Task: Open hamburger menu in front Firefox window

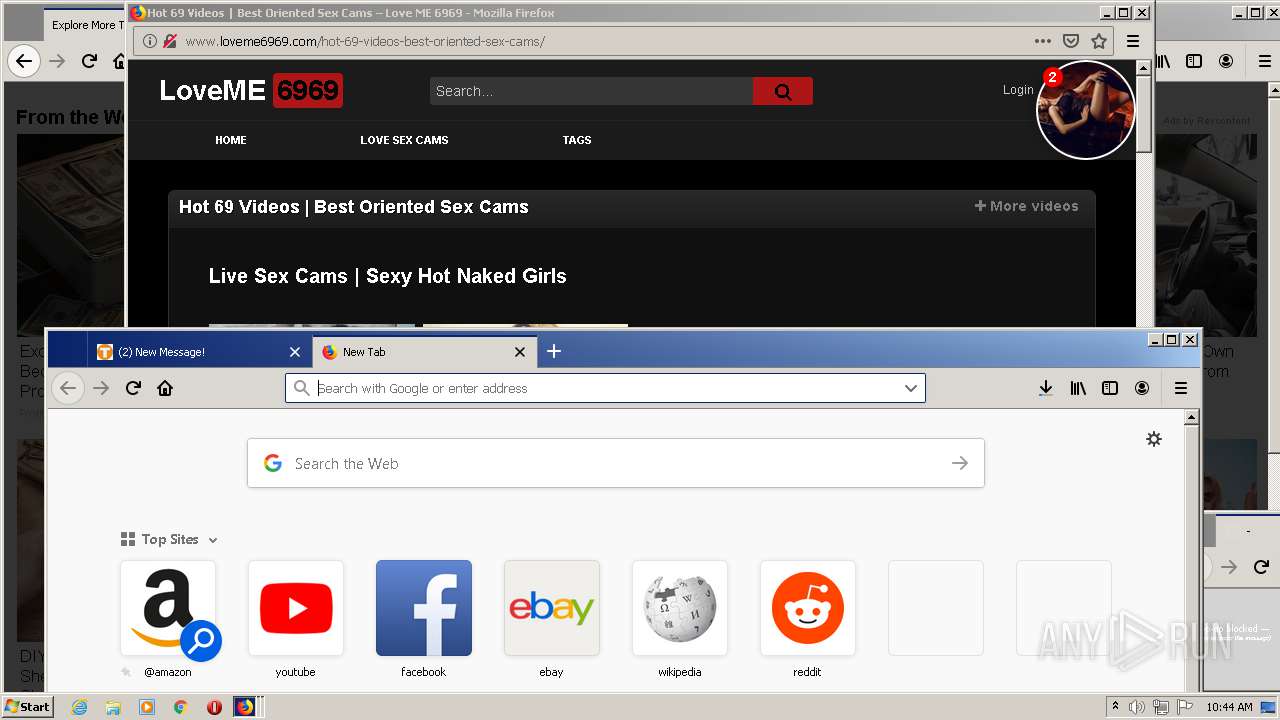Action: pyautogui.click(x=1181, y=388)
